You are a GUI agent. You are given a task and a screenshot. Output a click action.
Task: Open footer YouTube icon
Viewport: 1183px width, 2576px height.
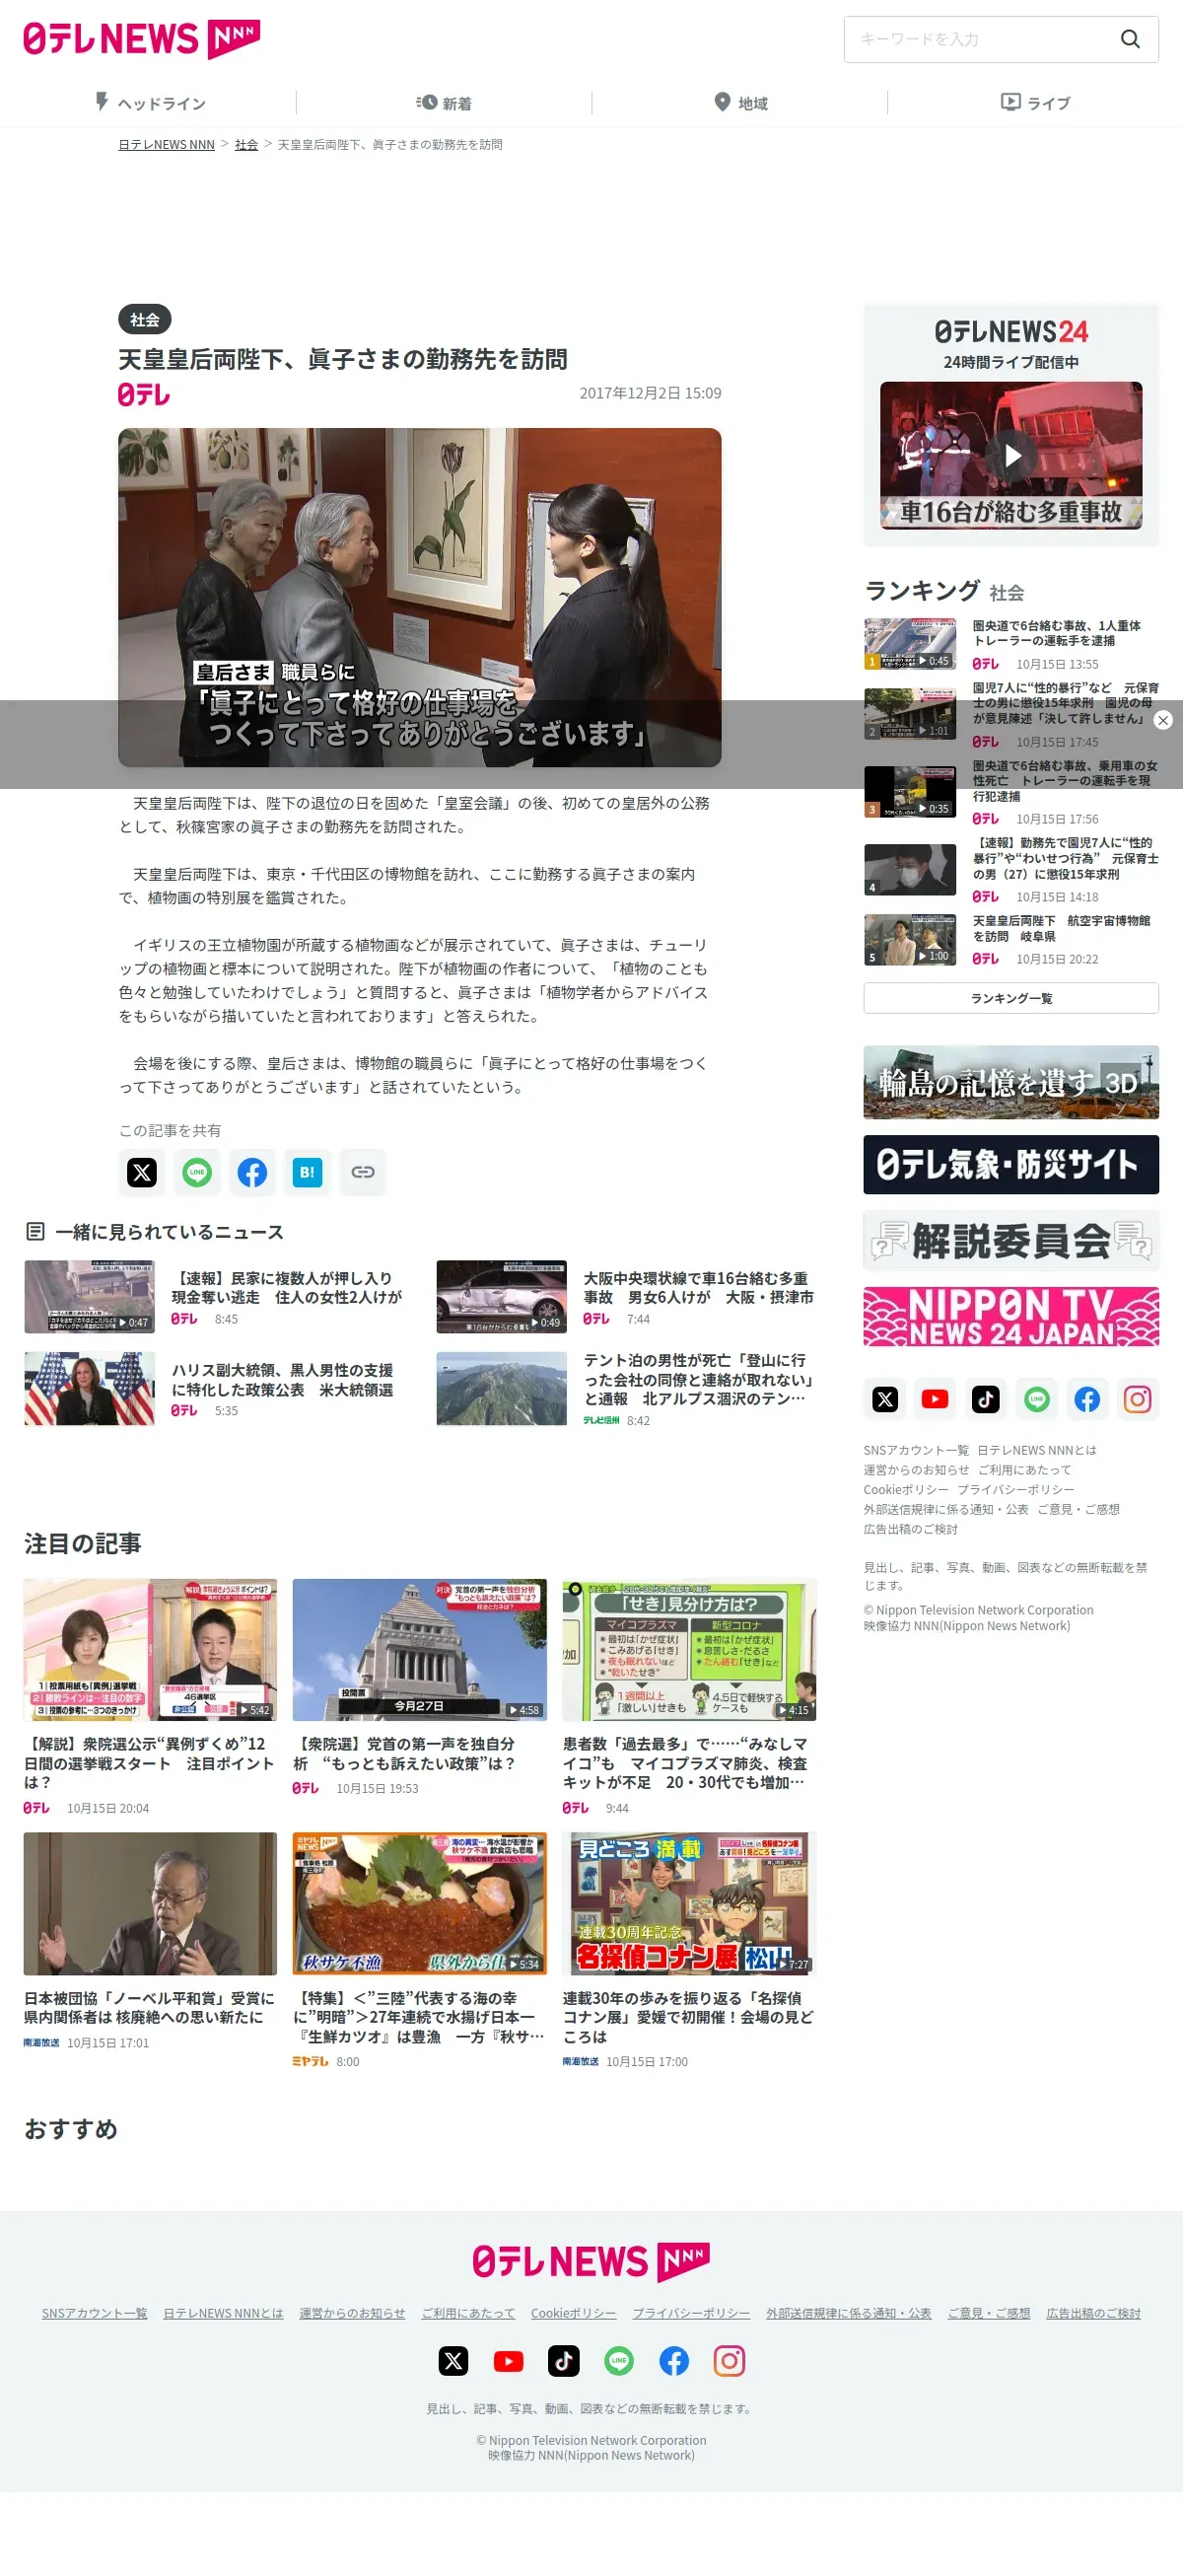(508, 2360)
